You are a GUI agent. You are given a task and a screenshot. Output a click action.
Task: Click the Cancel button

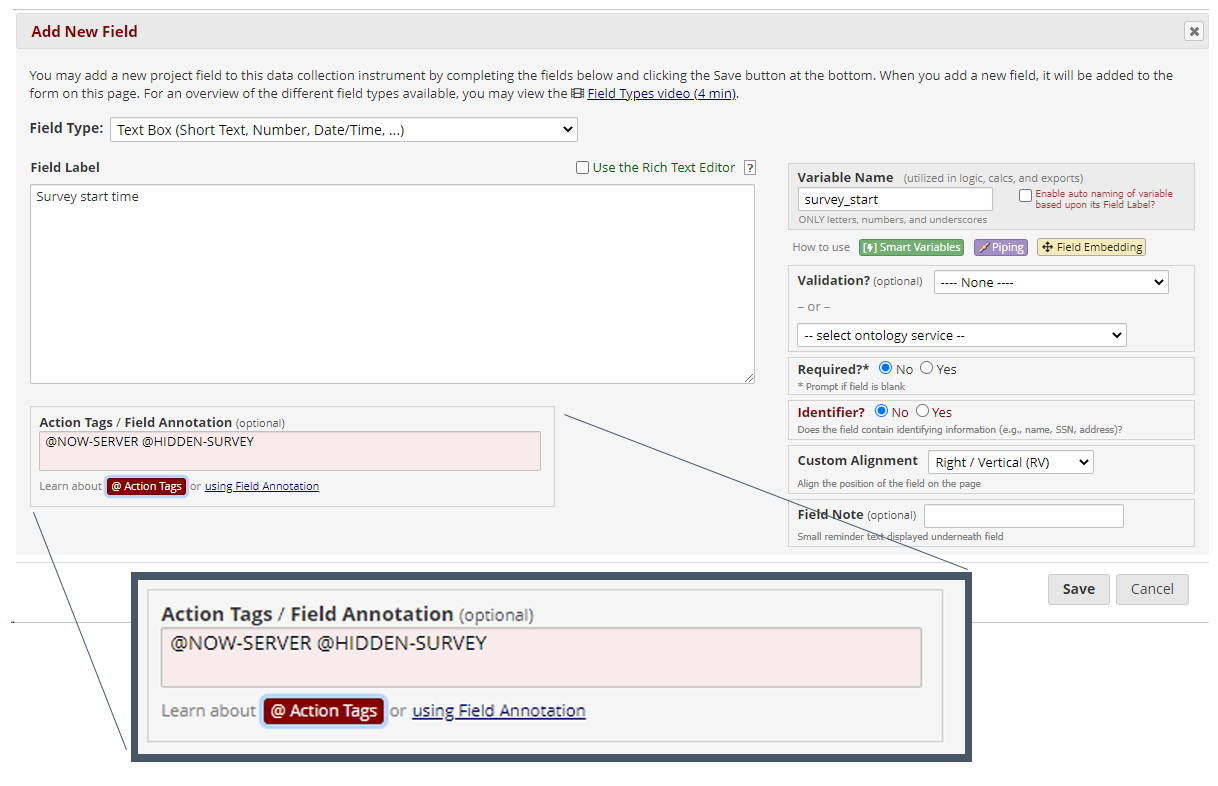coord(1151,589)
